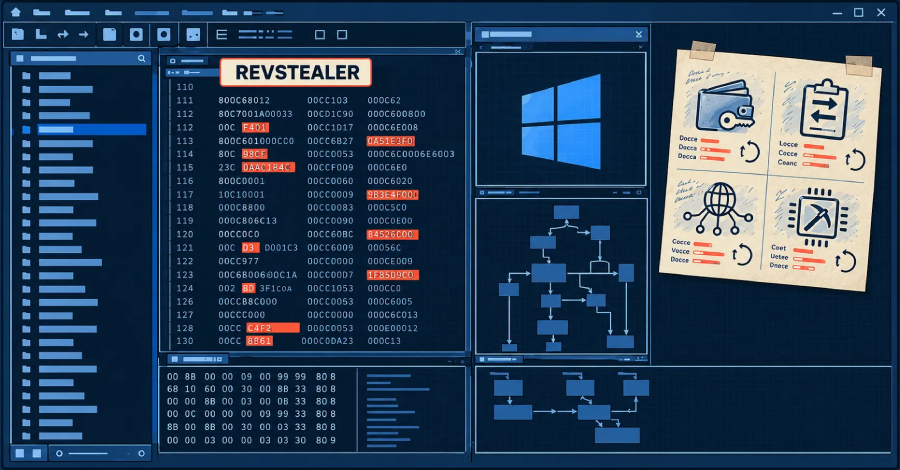Screen dimensions: 900x470
Task: Click the refresh arrow beside the globe entries
Action: point(742,254)
